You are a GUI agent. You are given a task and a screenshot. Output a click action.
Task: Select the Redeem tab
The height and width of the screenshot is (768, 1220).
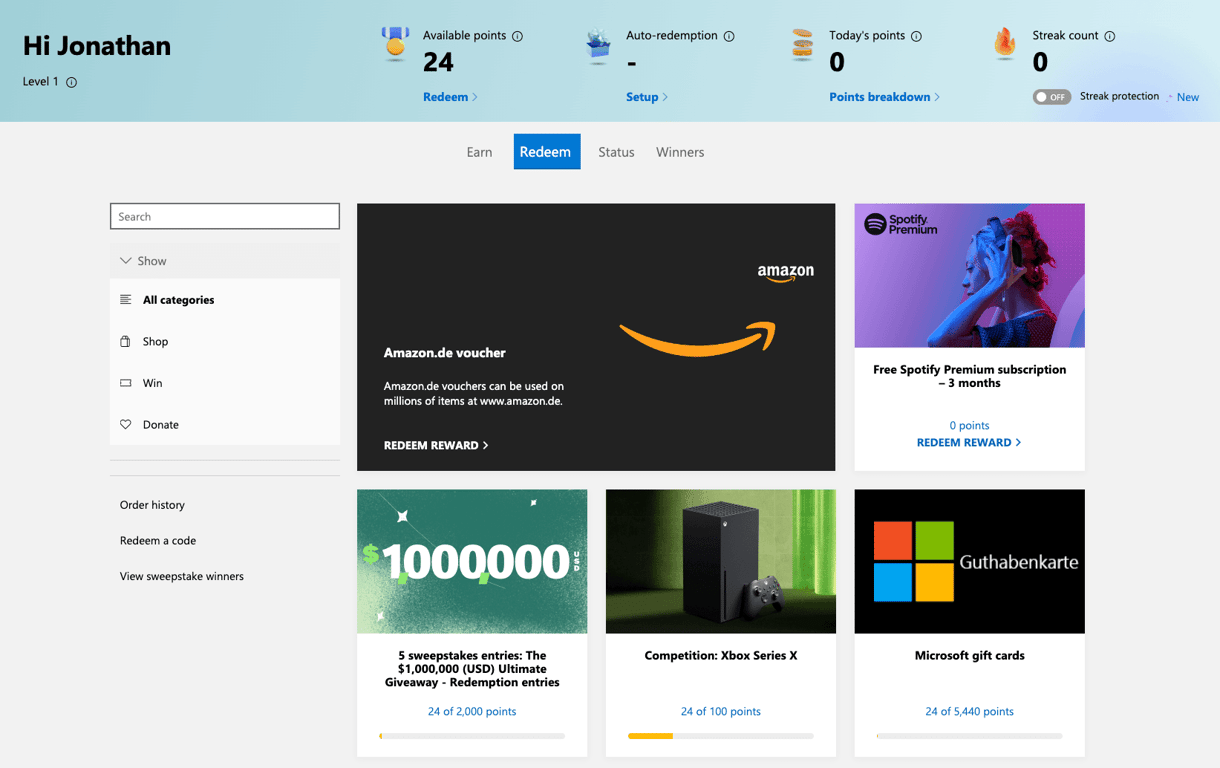pos(546,152)
